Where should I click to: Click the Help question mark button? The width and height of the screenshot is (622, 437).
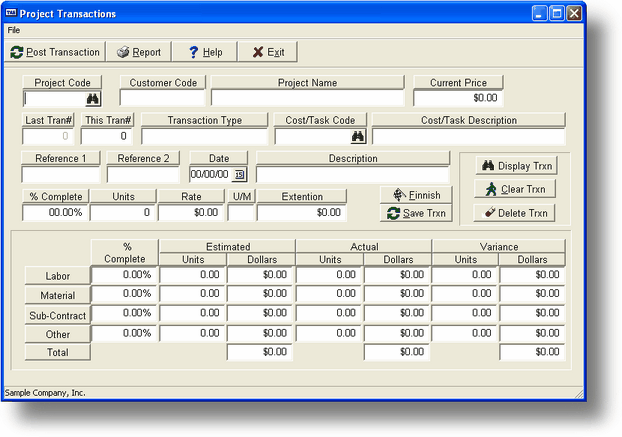[x=205, y=52]
